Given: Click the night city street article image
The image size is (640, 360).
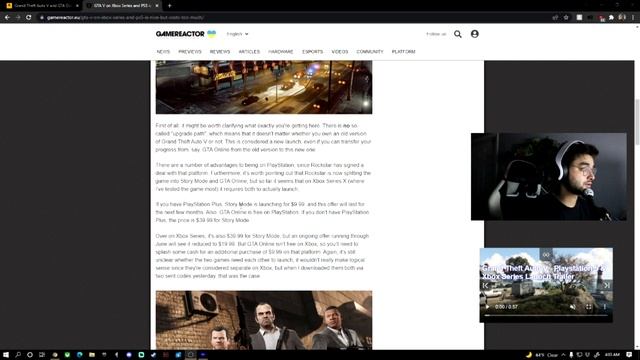Looking at the screenshot, I should click(x=264, y=87).
